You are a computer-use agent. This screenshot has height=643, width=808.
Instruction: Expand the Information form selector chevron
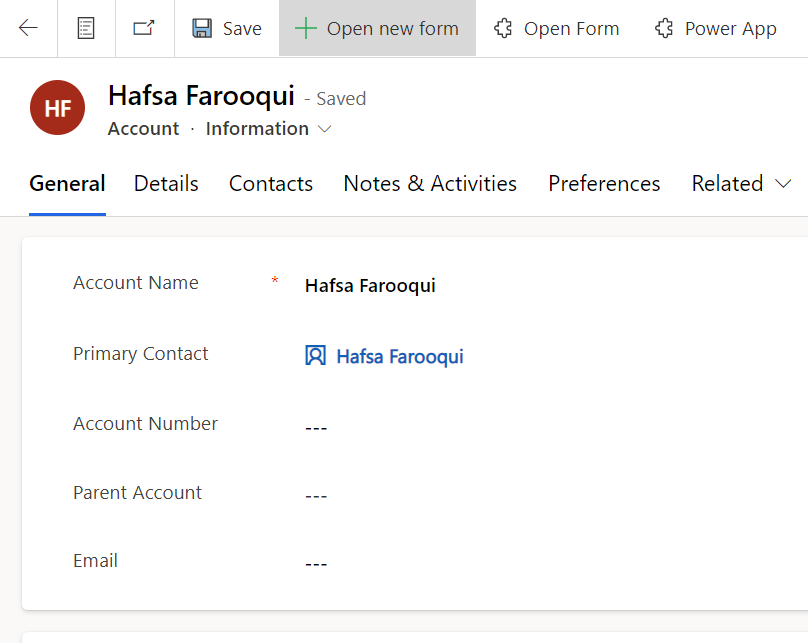[x=324, y=129]
